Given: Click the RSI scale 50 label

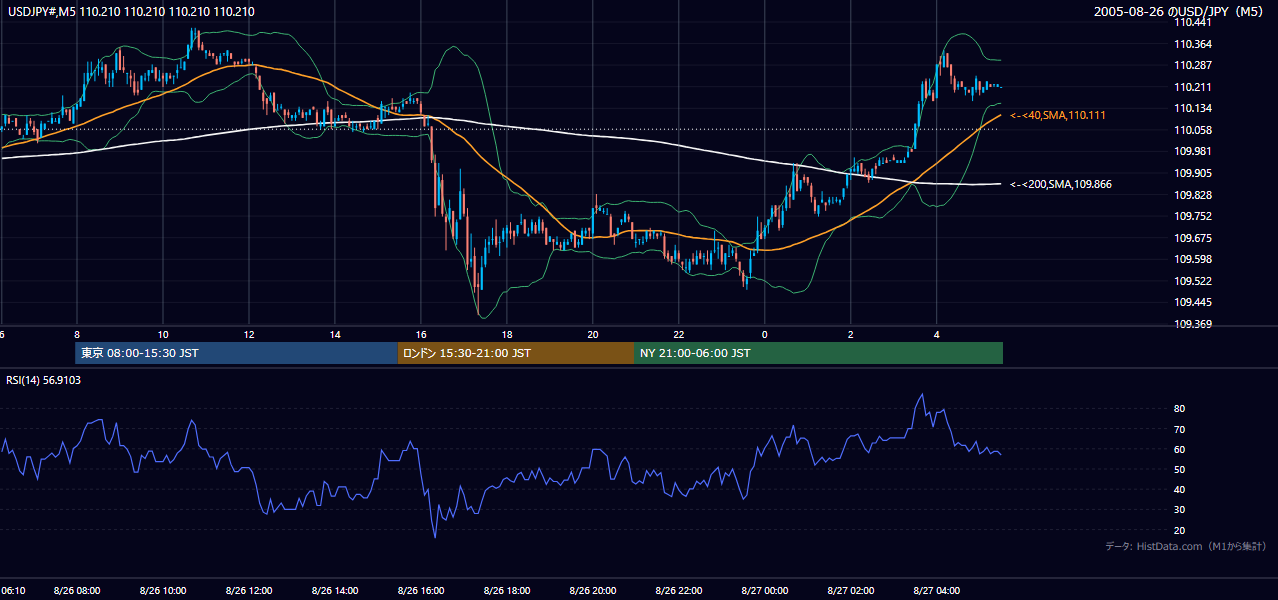Looking at the screenshot, I should click(1180, 469).
